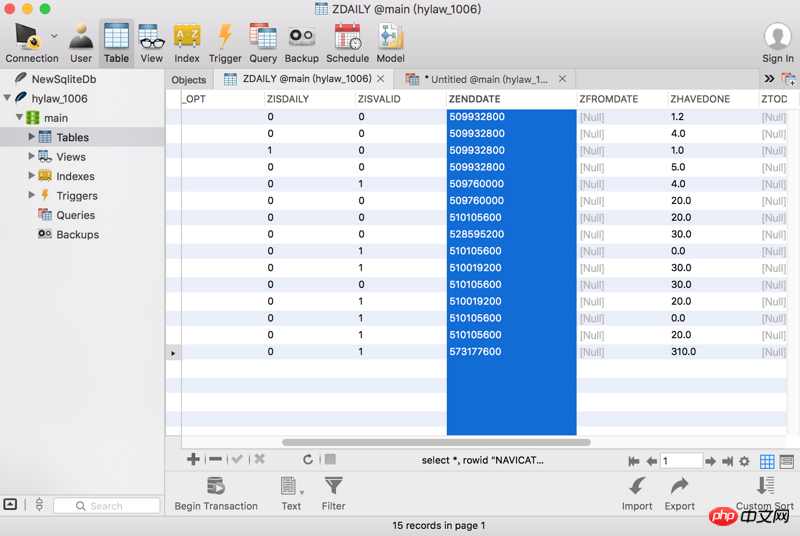The height and width of the screenshot is (536, 800).
Task: Expand the Views node
Action: pyautogui.click(x=31, y=156)
